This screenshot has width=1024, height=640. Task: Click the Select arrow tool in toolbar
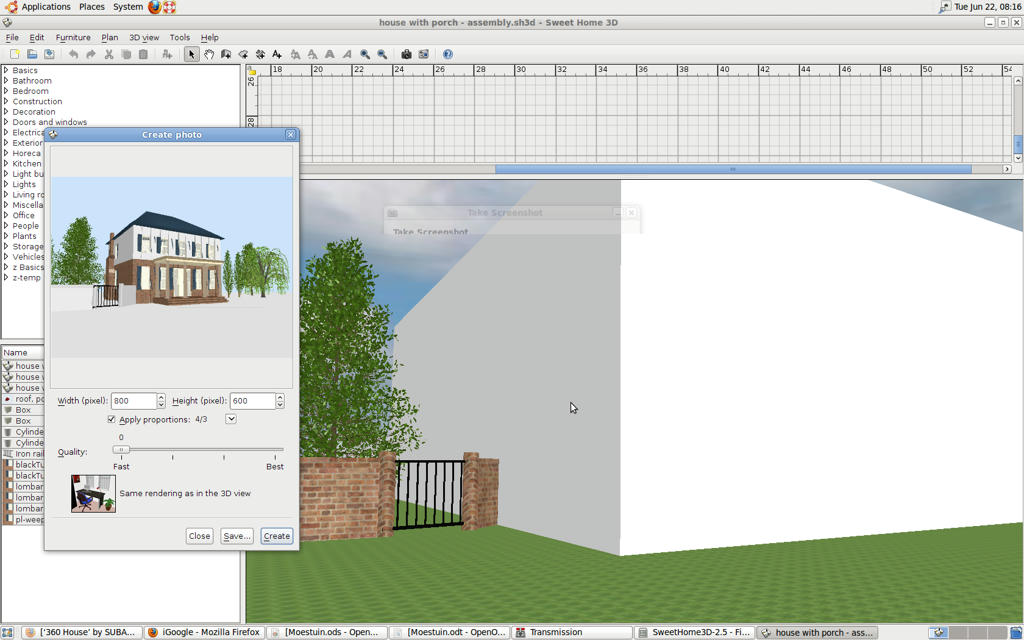point(191,54)
